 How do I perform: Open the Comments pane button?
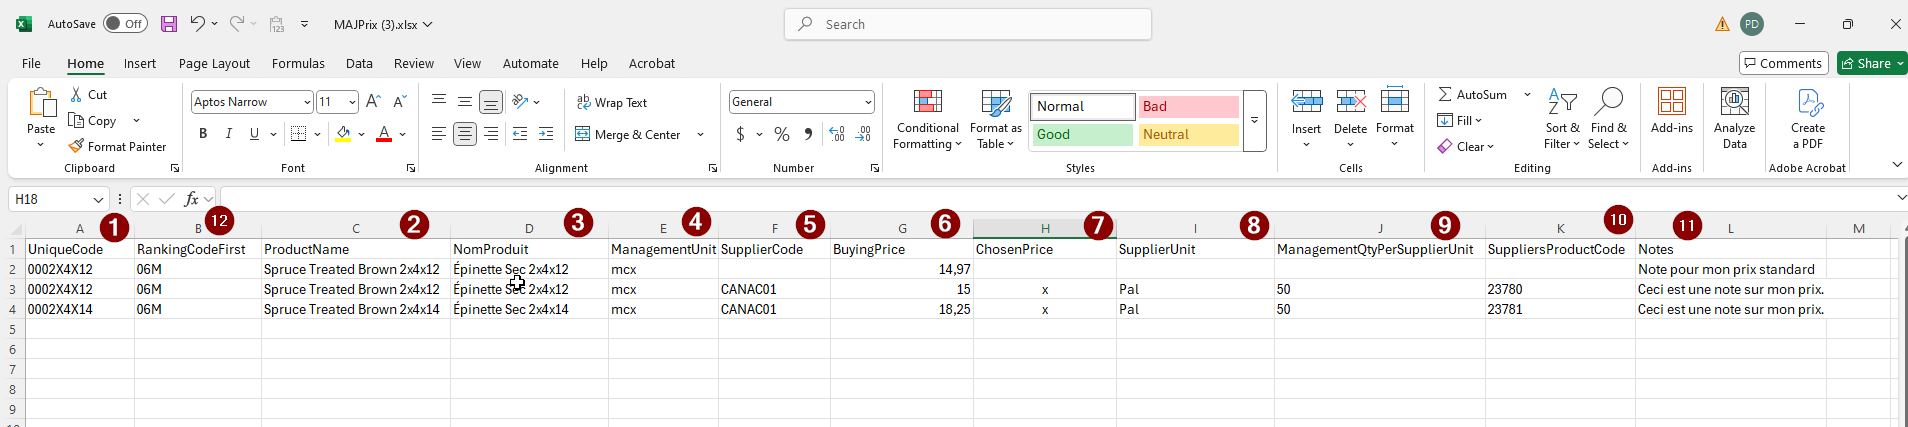(1783, 63)
